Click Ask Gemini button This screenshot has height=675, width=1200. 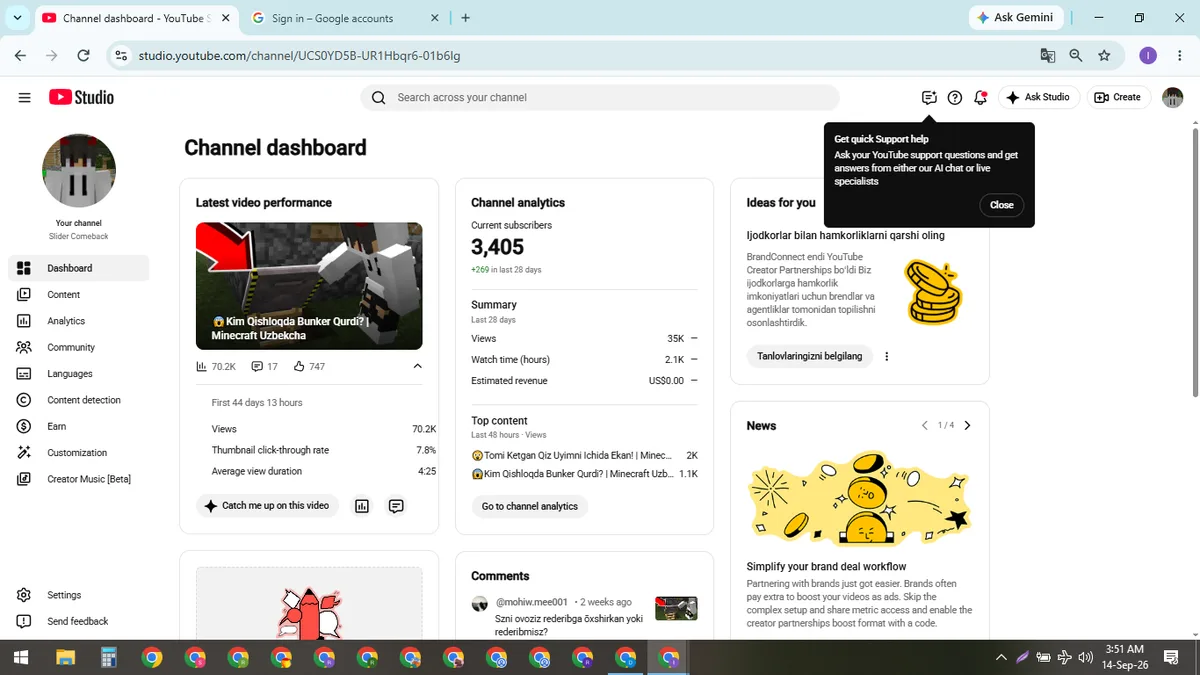[1015, 18]
